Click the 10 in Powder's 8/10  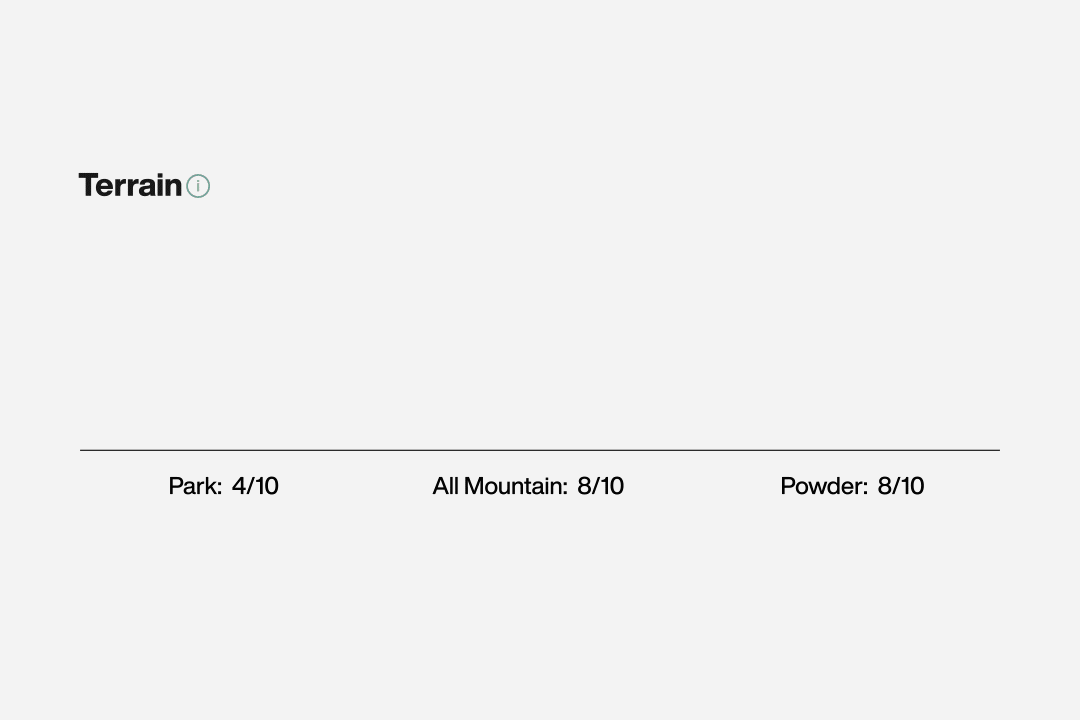coord(913,486)
